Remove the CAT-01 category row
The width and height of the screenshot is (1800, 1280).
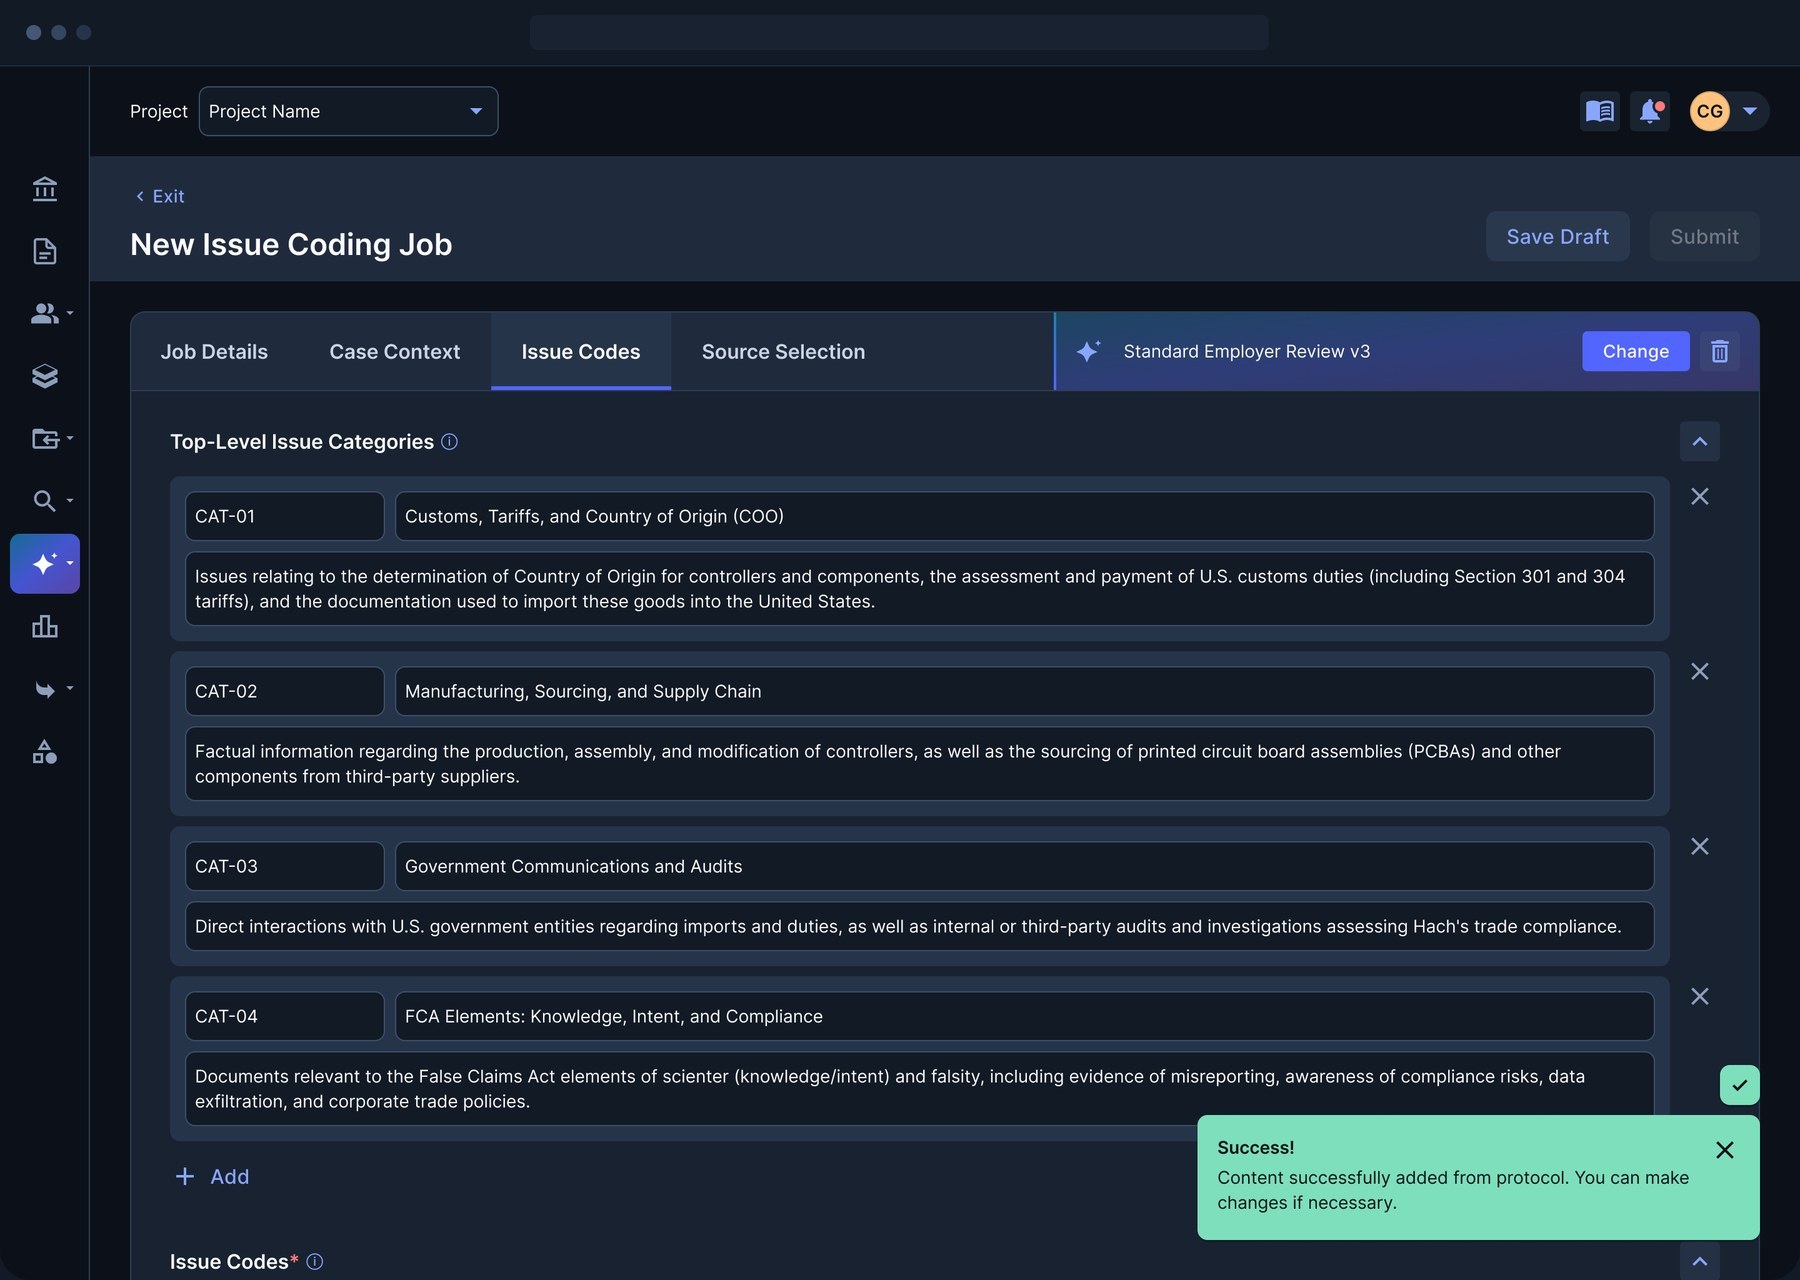coord(1700,496)
